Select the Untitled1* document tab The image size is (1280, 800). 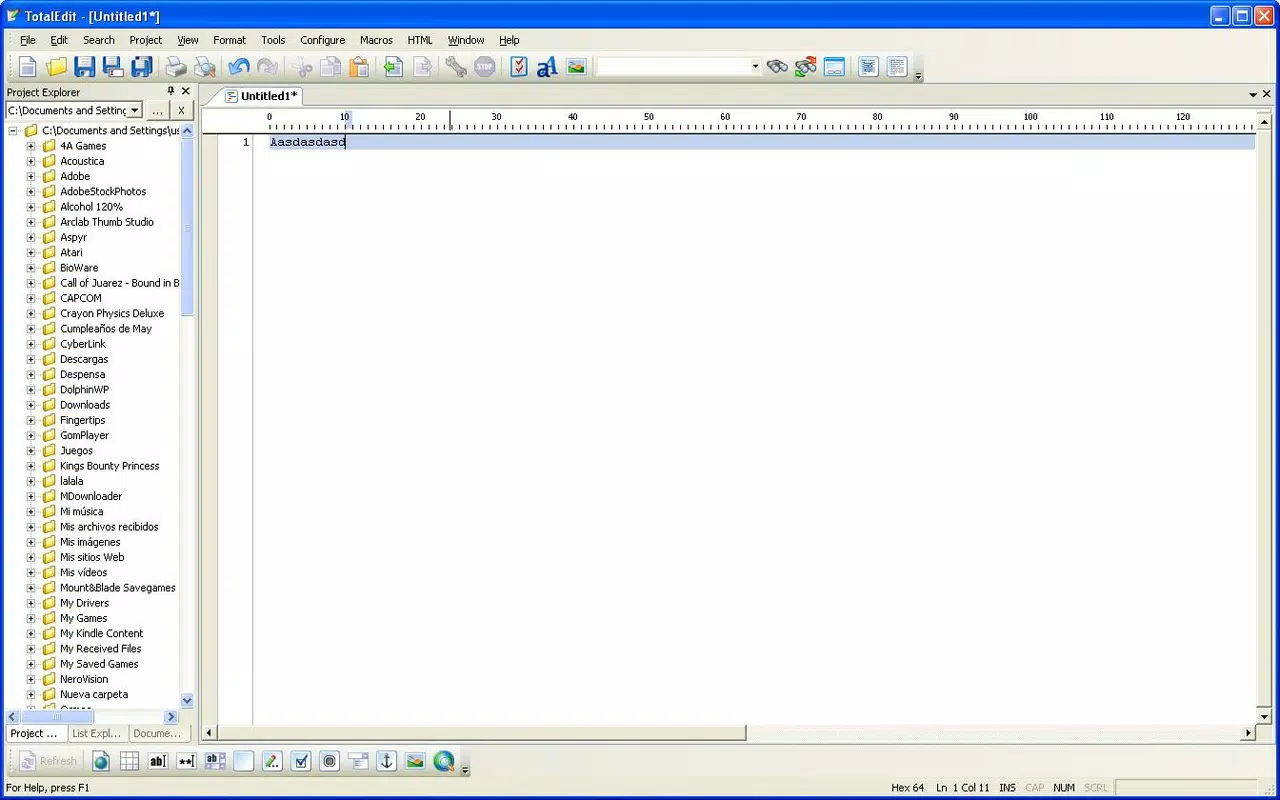(262, 96)
